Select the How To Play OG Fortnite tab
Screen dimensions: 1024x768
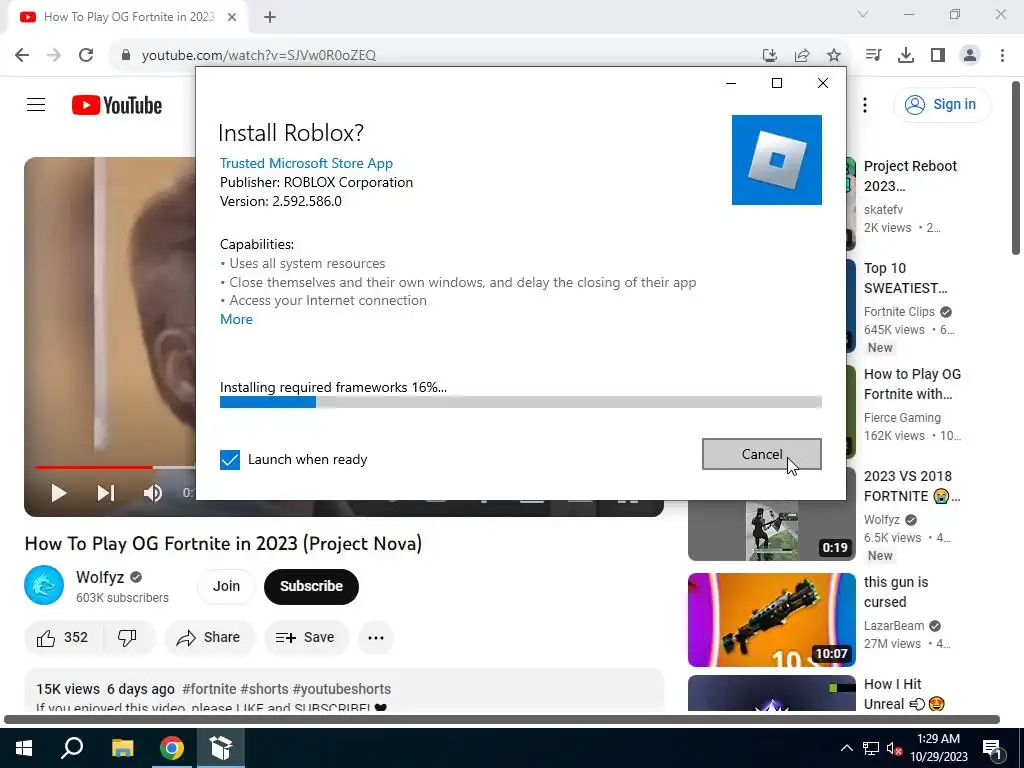click(127, 17)
